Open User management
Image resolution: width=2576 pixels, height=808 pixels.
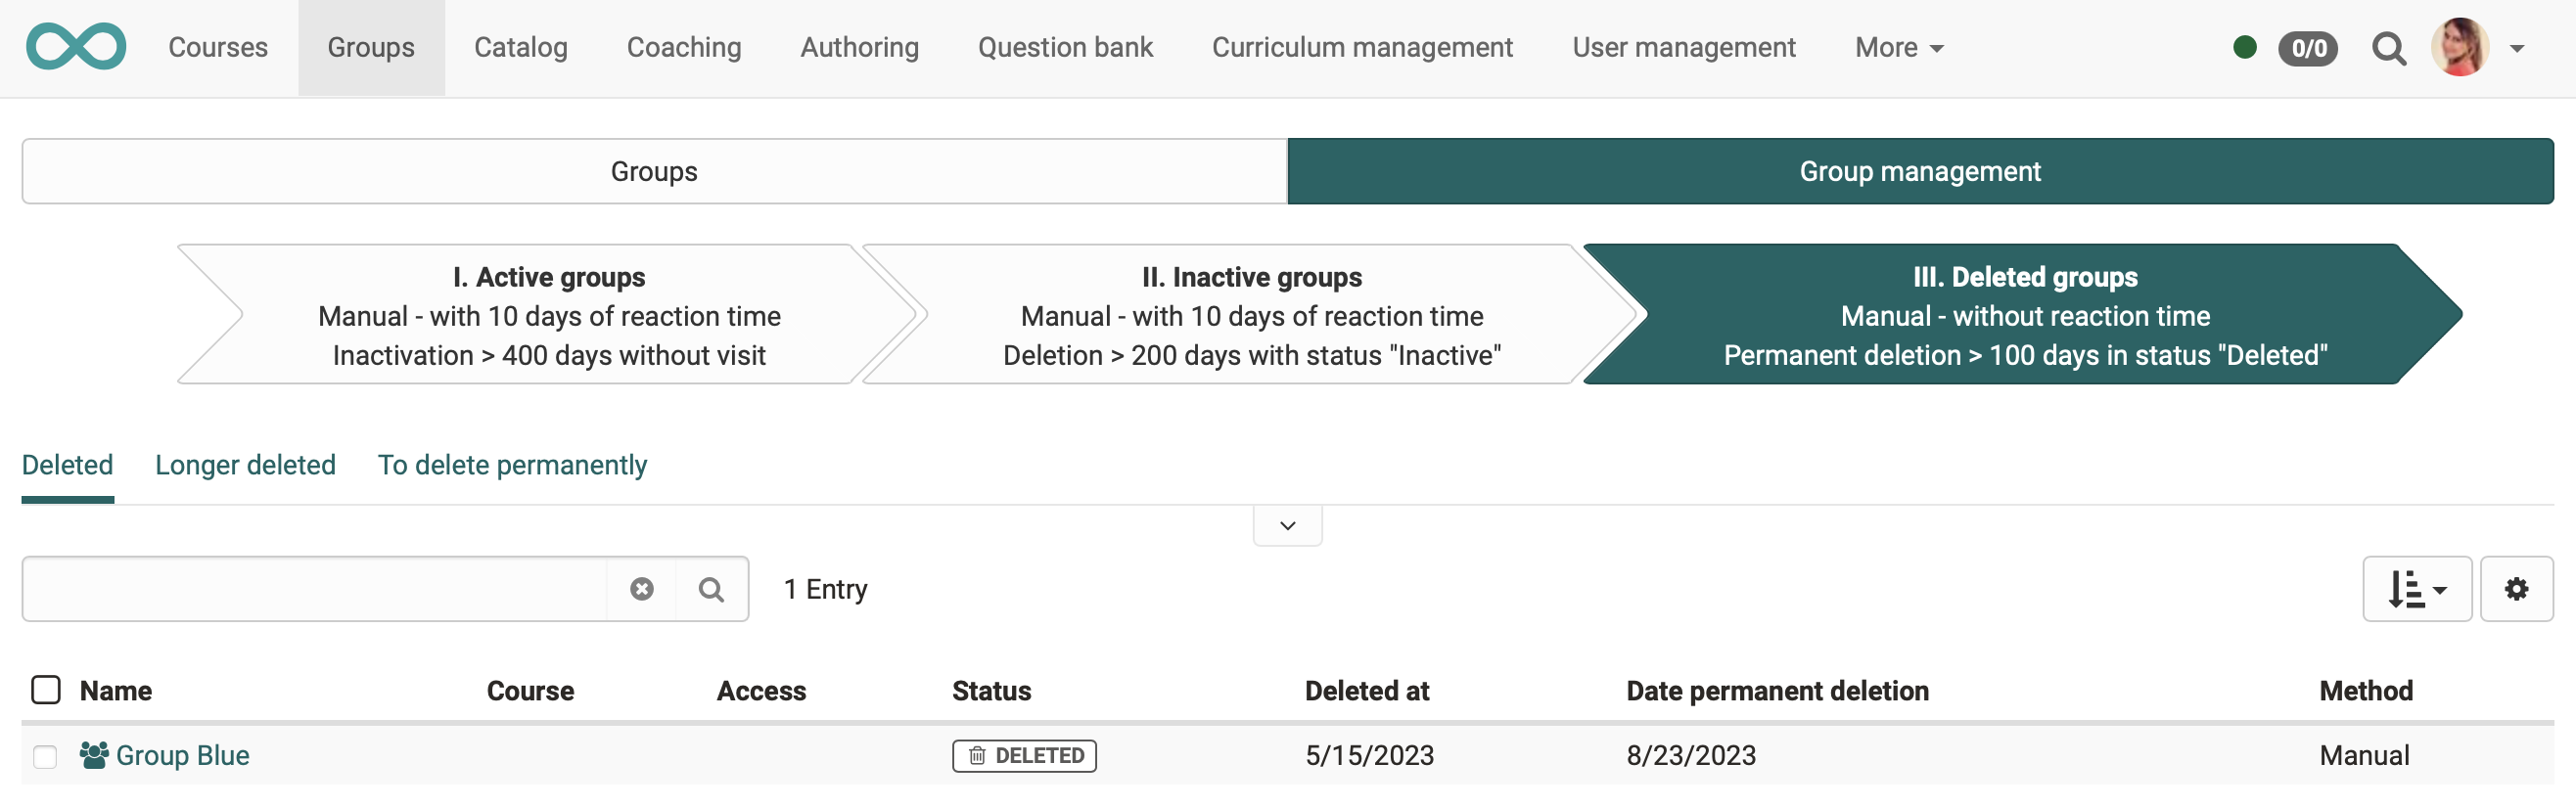point(1684,47)
